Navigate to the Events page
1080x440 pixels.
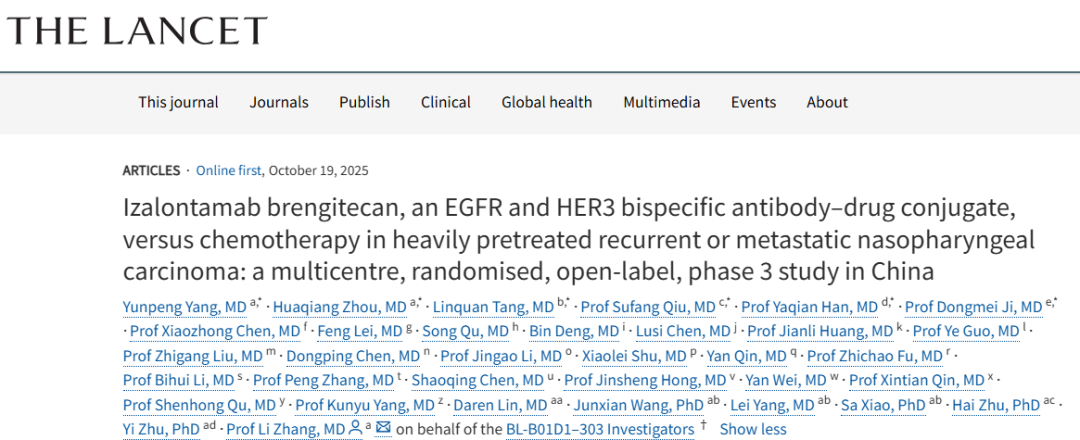[753, 102]
